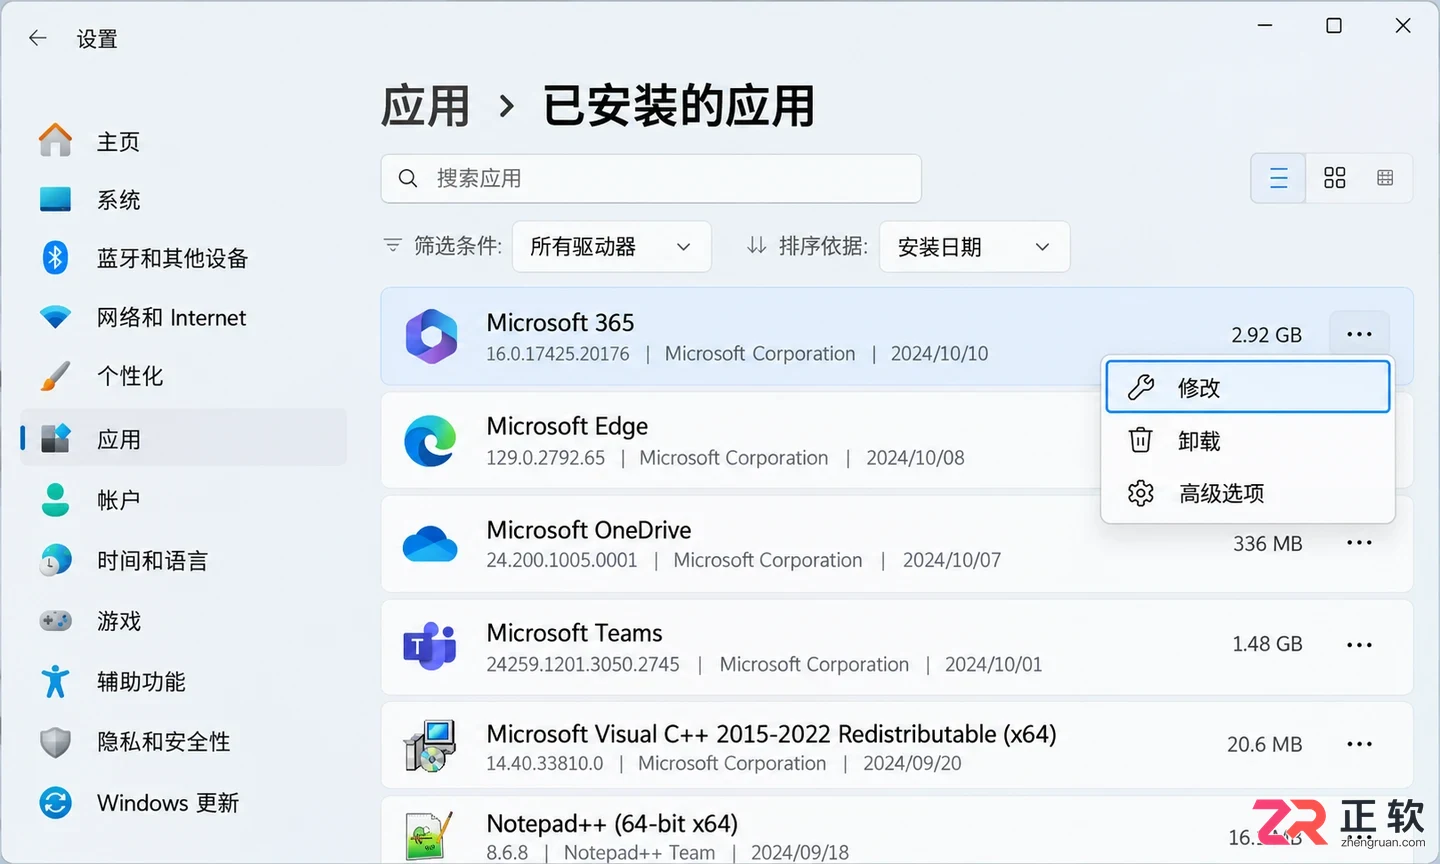
Task: Open more options for Microsoft Teams
Action: point(1359,645)
